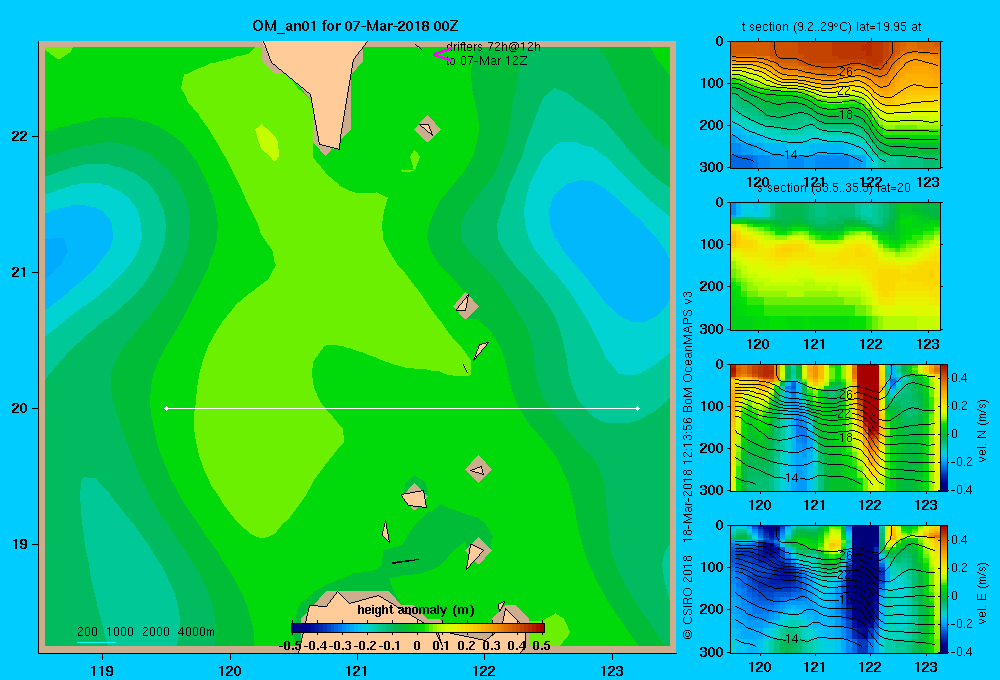Screen dimensions: 1000x680
Task: Click the '14' isotherm label in temperature section
Action: click(x=791, y=154)
